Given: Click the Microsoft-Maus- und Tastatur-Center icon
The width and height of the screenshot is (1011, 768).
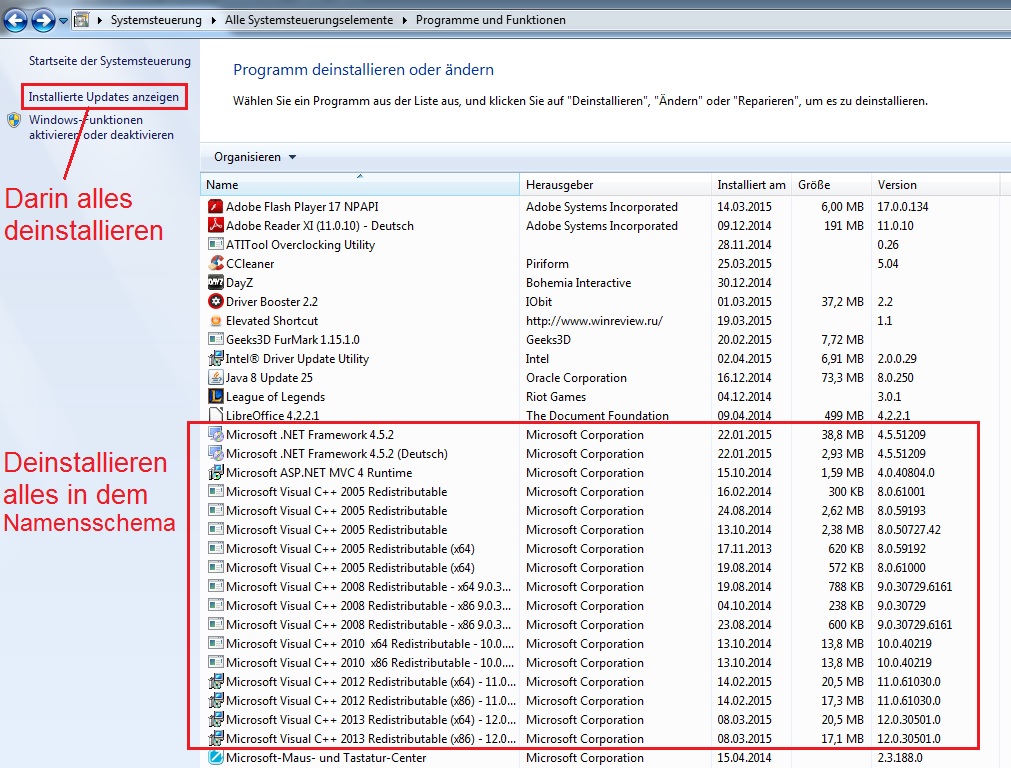Looking at the screenshot, I should [x=215, y=758].
